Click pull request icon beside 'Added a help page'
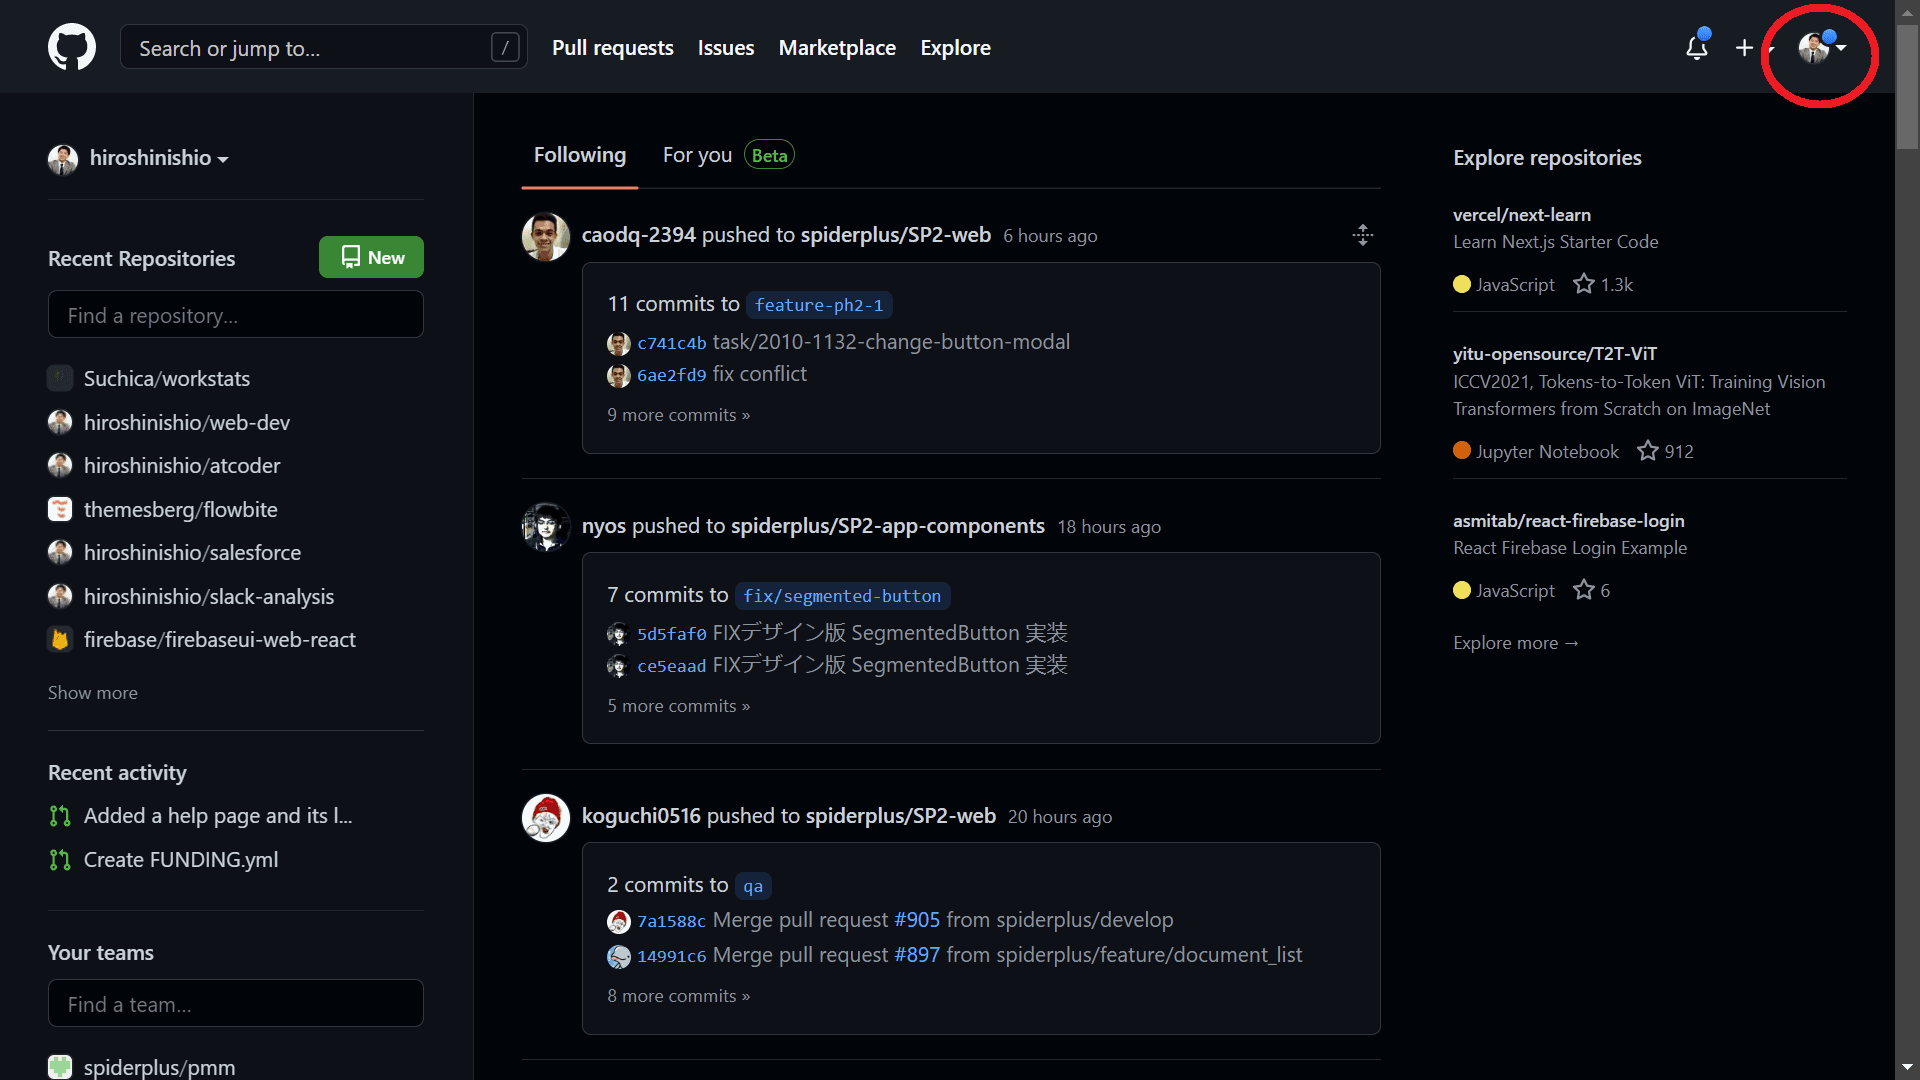The image size is (1920, 1080). (60, 816)
